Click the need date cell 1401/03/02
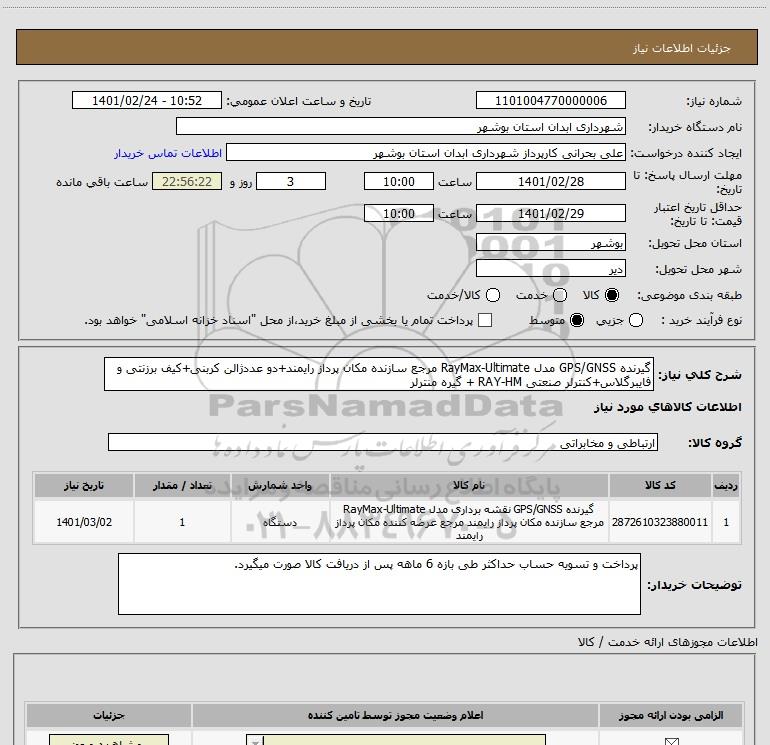Viewport: 770px width, 745px height. pyautogui.click(x=84, y=522)
